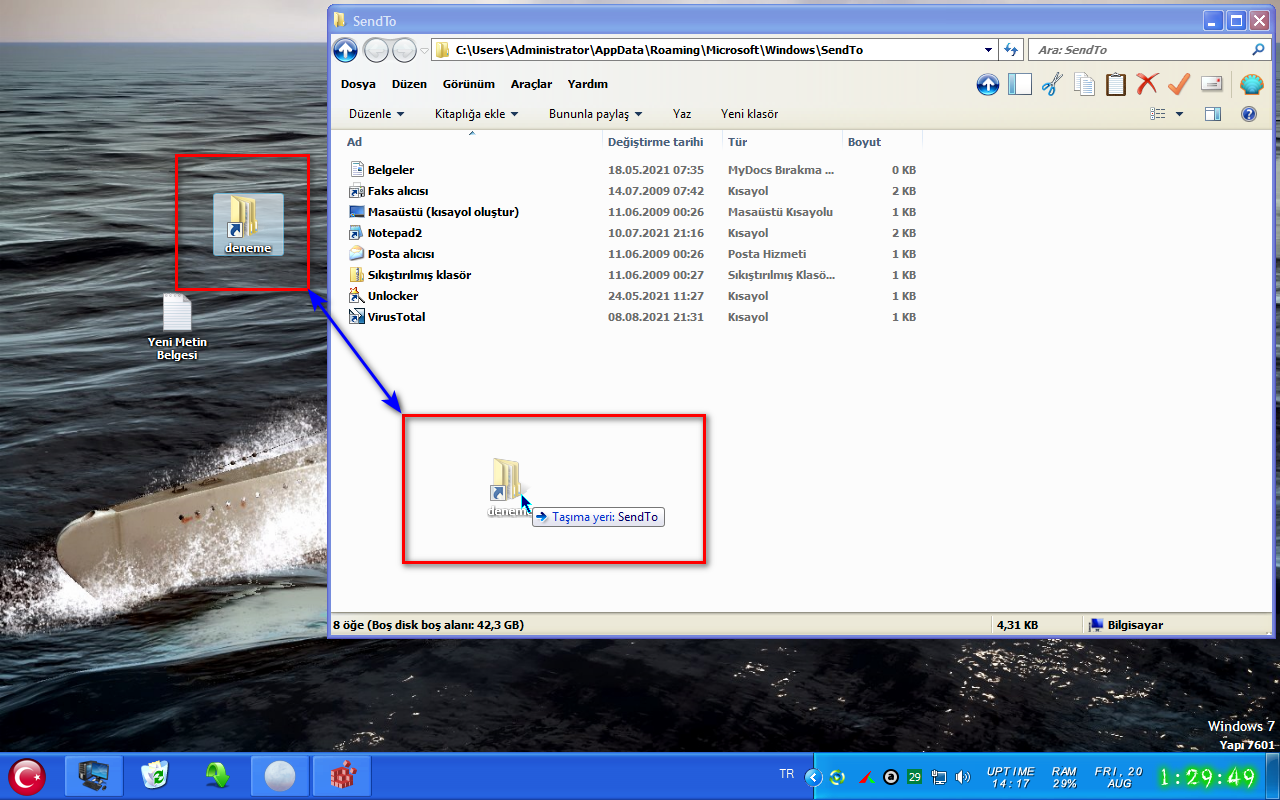1280x800 pixels.
Task: Click the speaker volume tray icon
Action: (963, 777)
